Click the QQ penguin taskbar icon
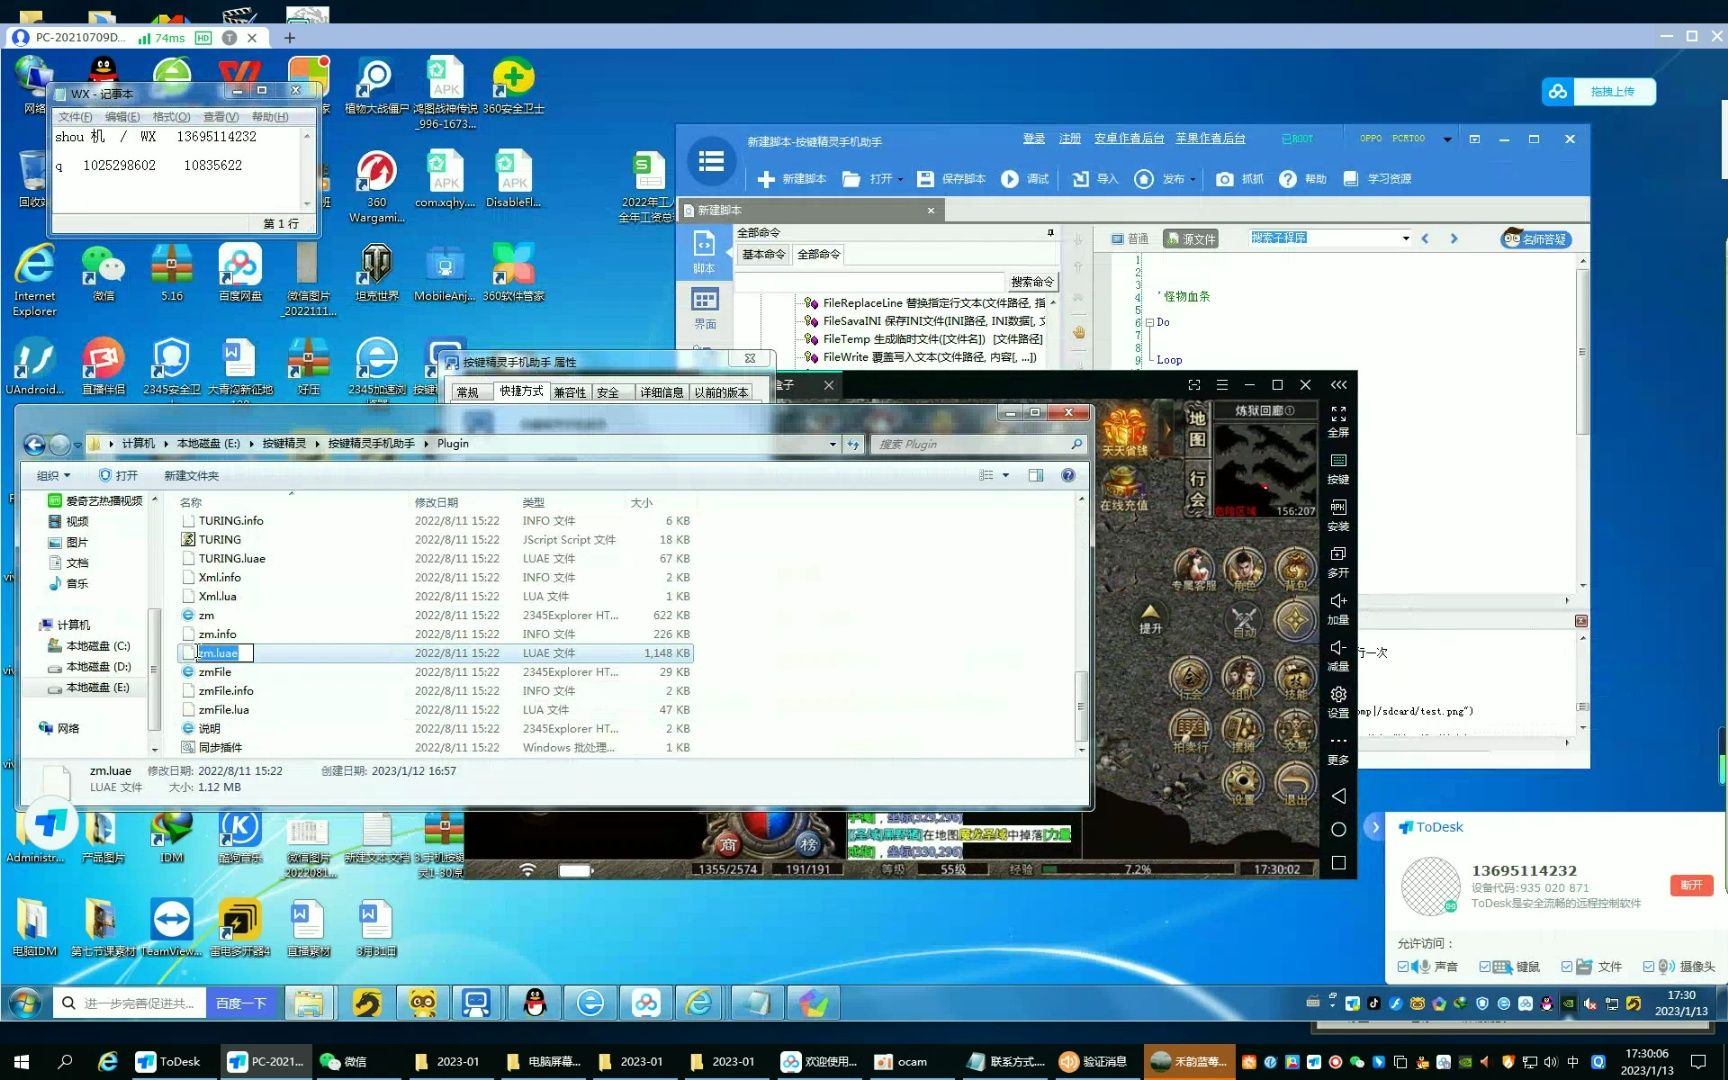Image resolution: width=1728 pixels, height=1080 pixels. (535, 1003)
